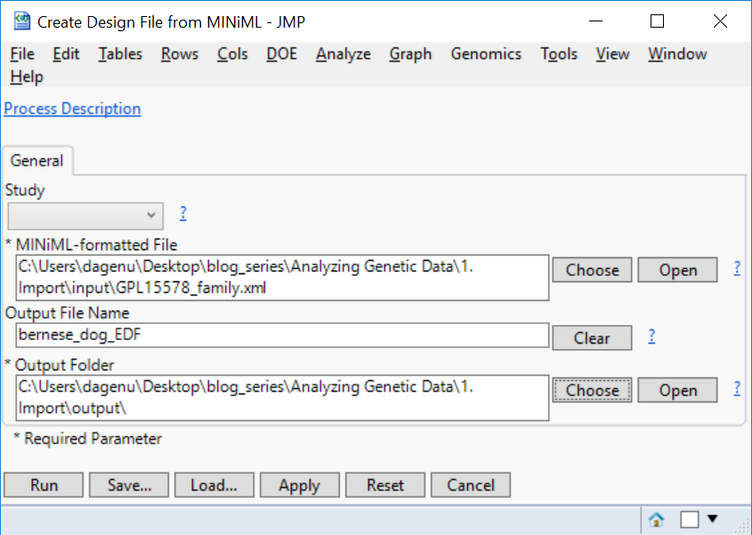The image size is (752, 535).
Task: Open help for Output Folder parameter
Action: point(737,388)
